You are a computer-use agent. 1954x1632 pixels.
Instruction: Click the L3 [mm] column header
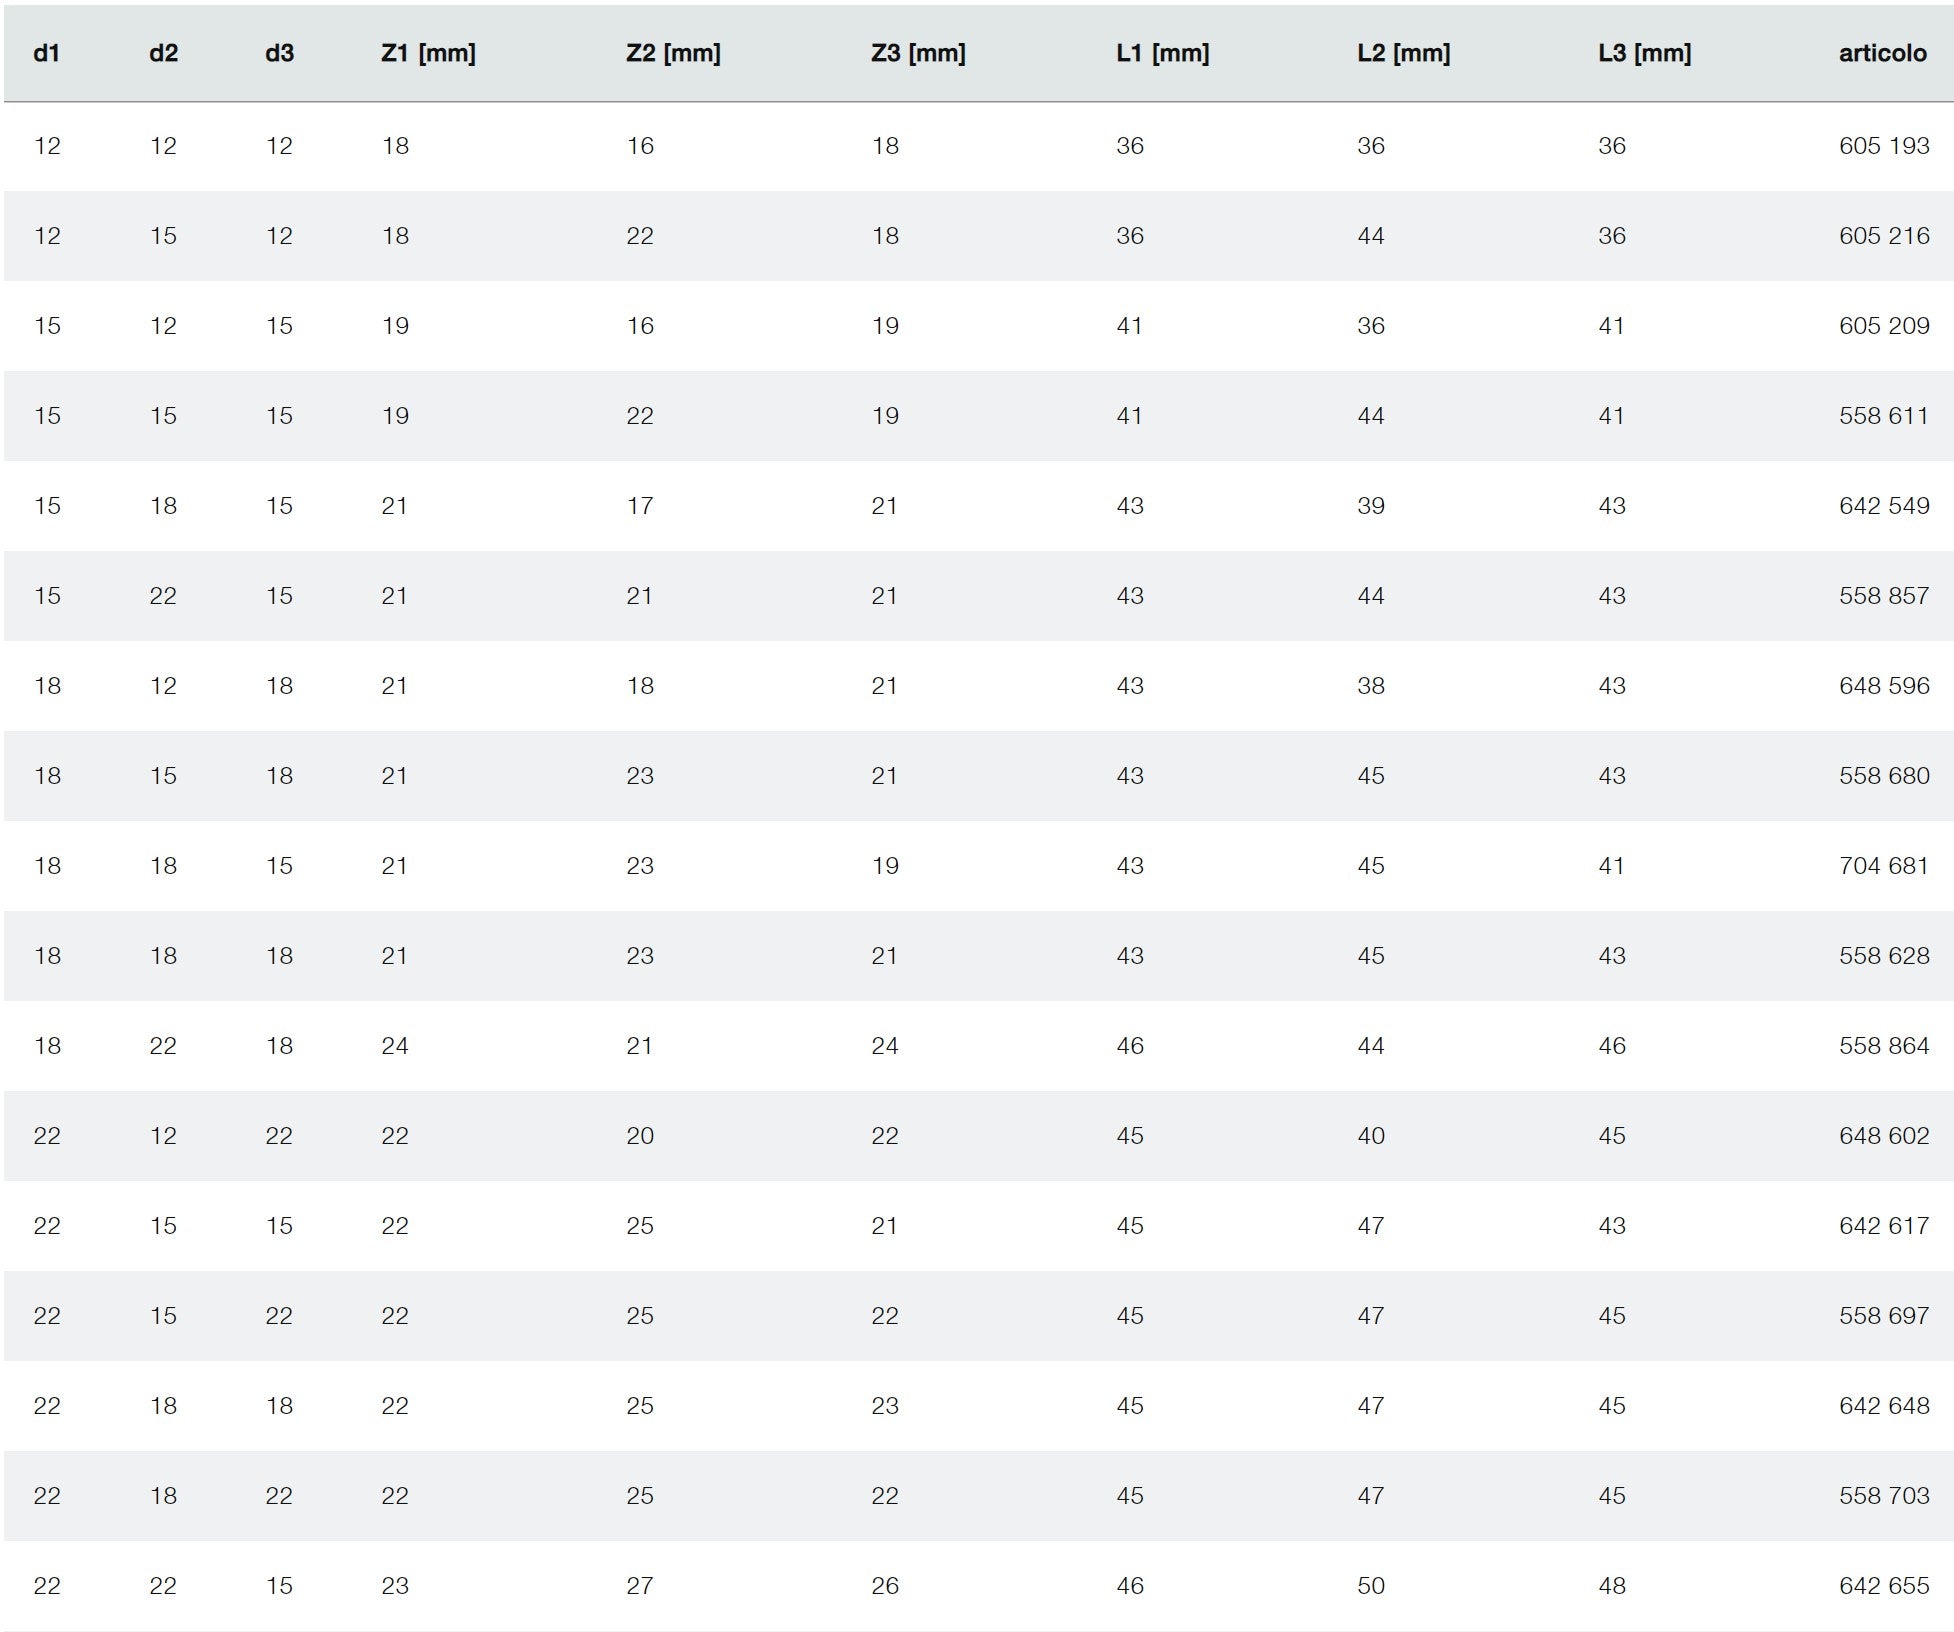(1644, 53)
